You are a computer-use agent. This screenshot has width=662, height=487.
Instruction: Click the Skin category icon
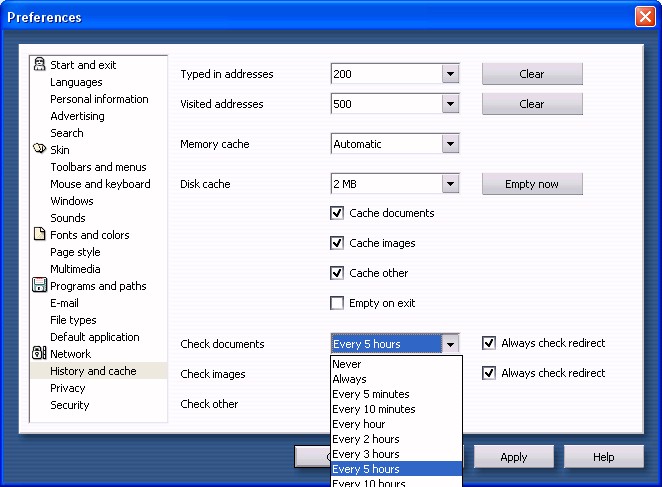(39, 150)
